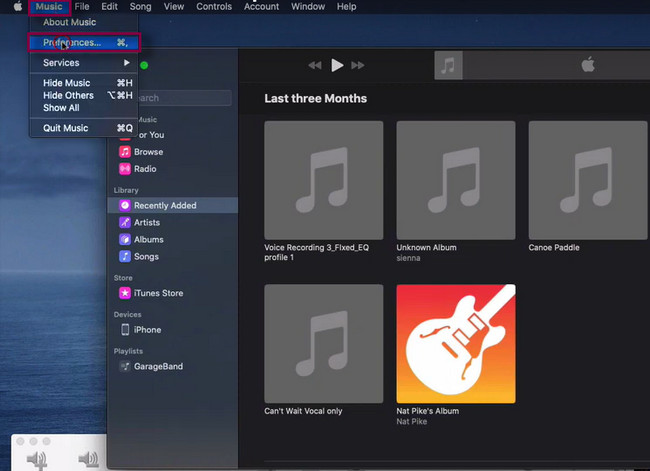650x471 pixels.
Task: Click the Recently Added clock icon
Action: click(125, 205)
